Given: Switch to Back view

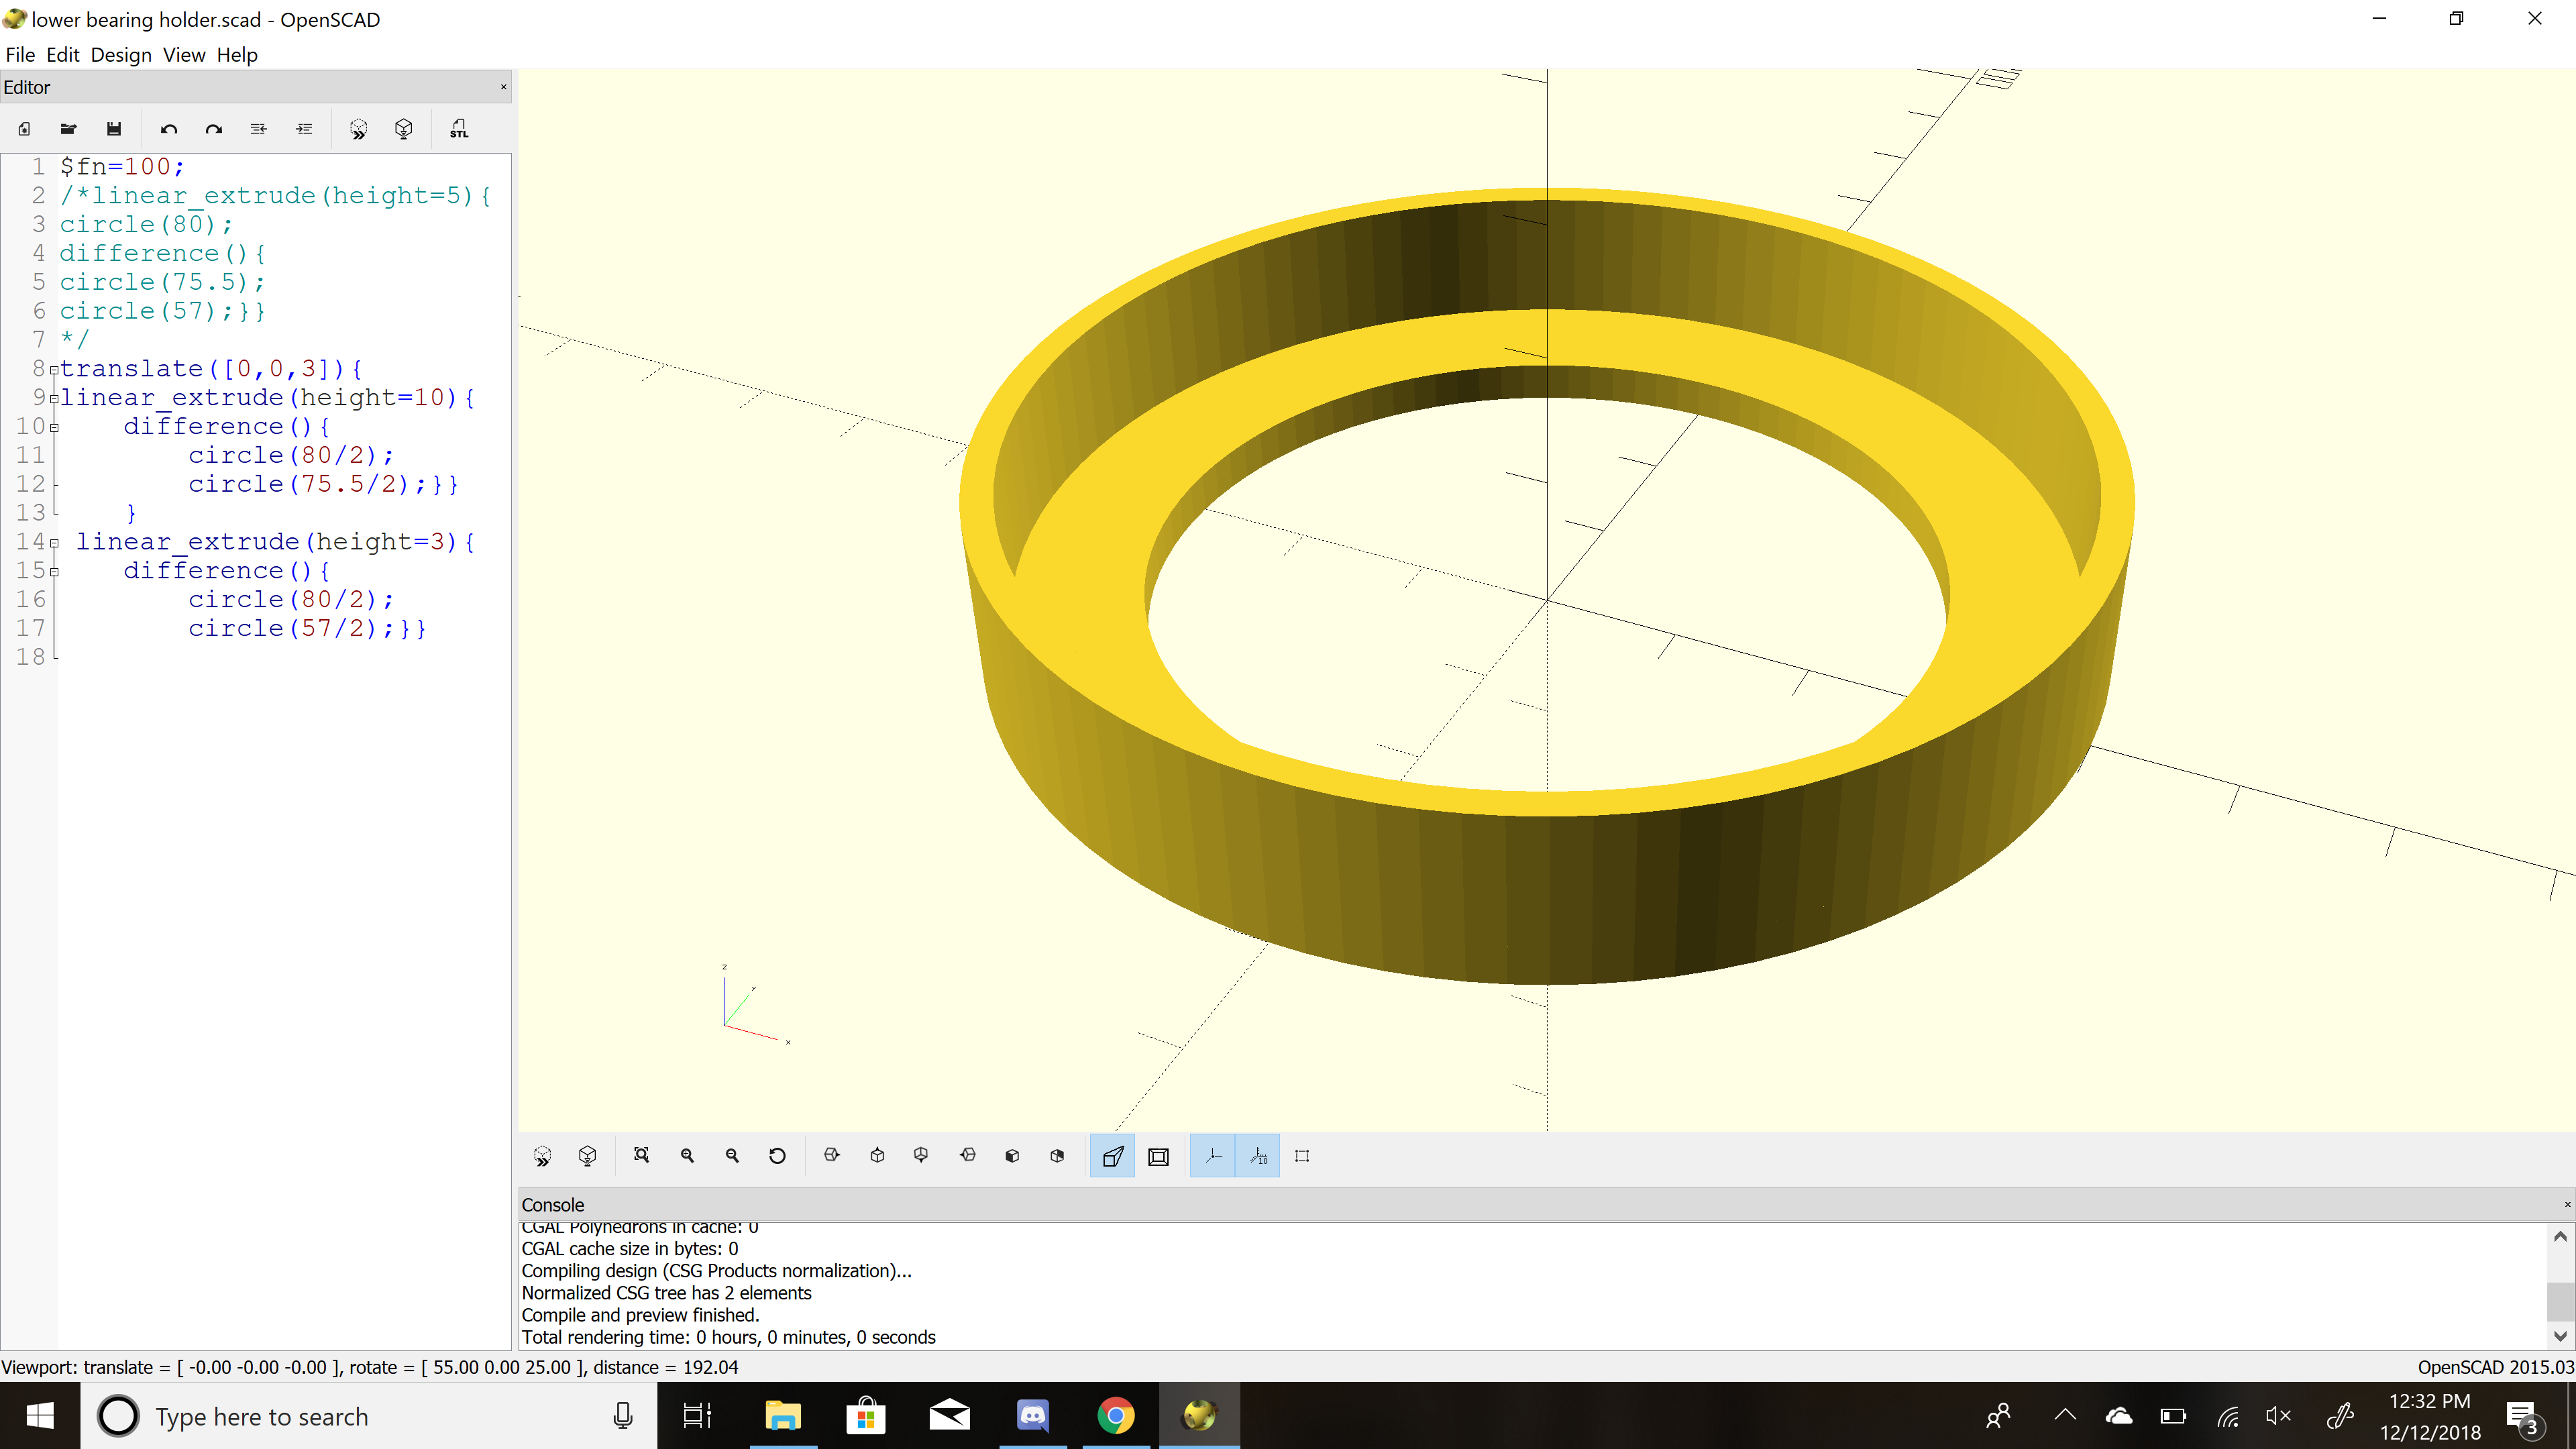Looking at the screenshot, I should click(1057, 1156).
